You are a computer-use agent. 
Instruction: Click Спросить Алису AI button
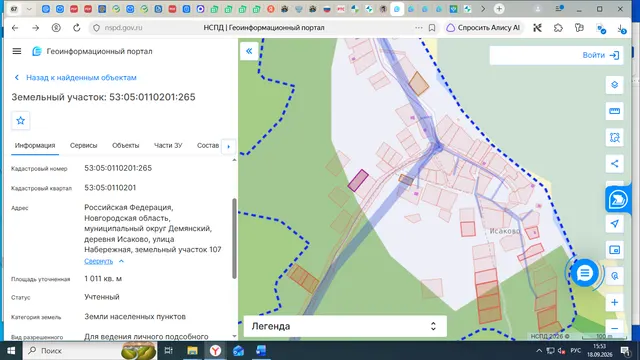pyautogui.click(x=484, y=28)
